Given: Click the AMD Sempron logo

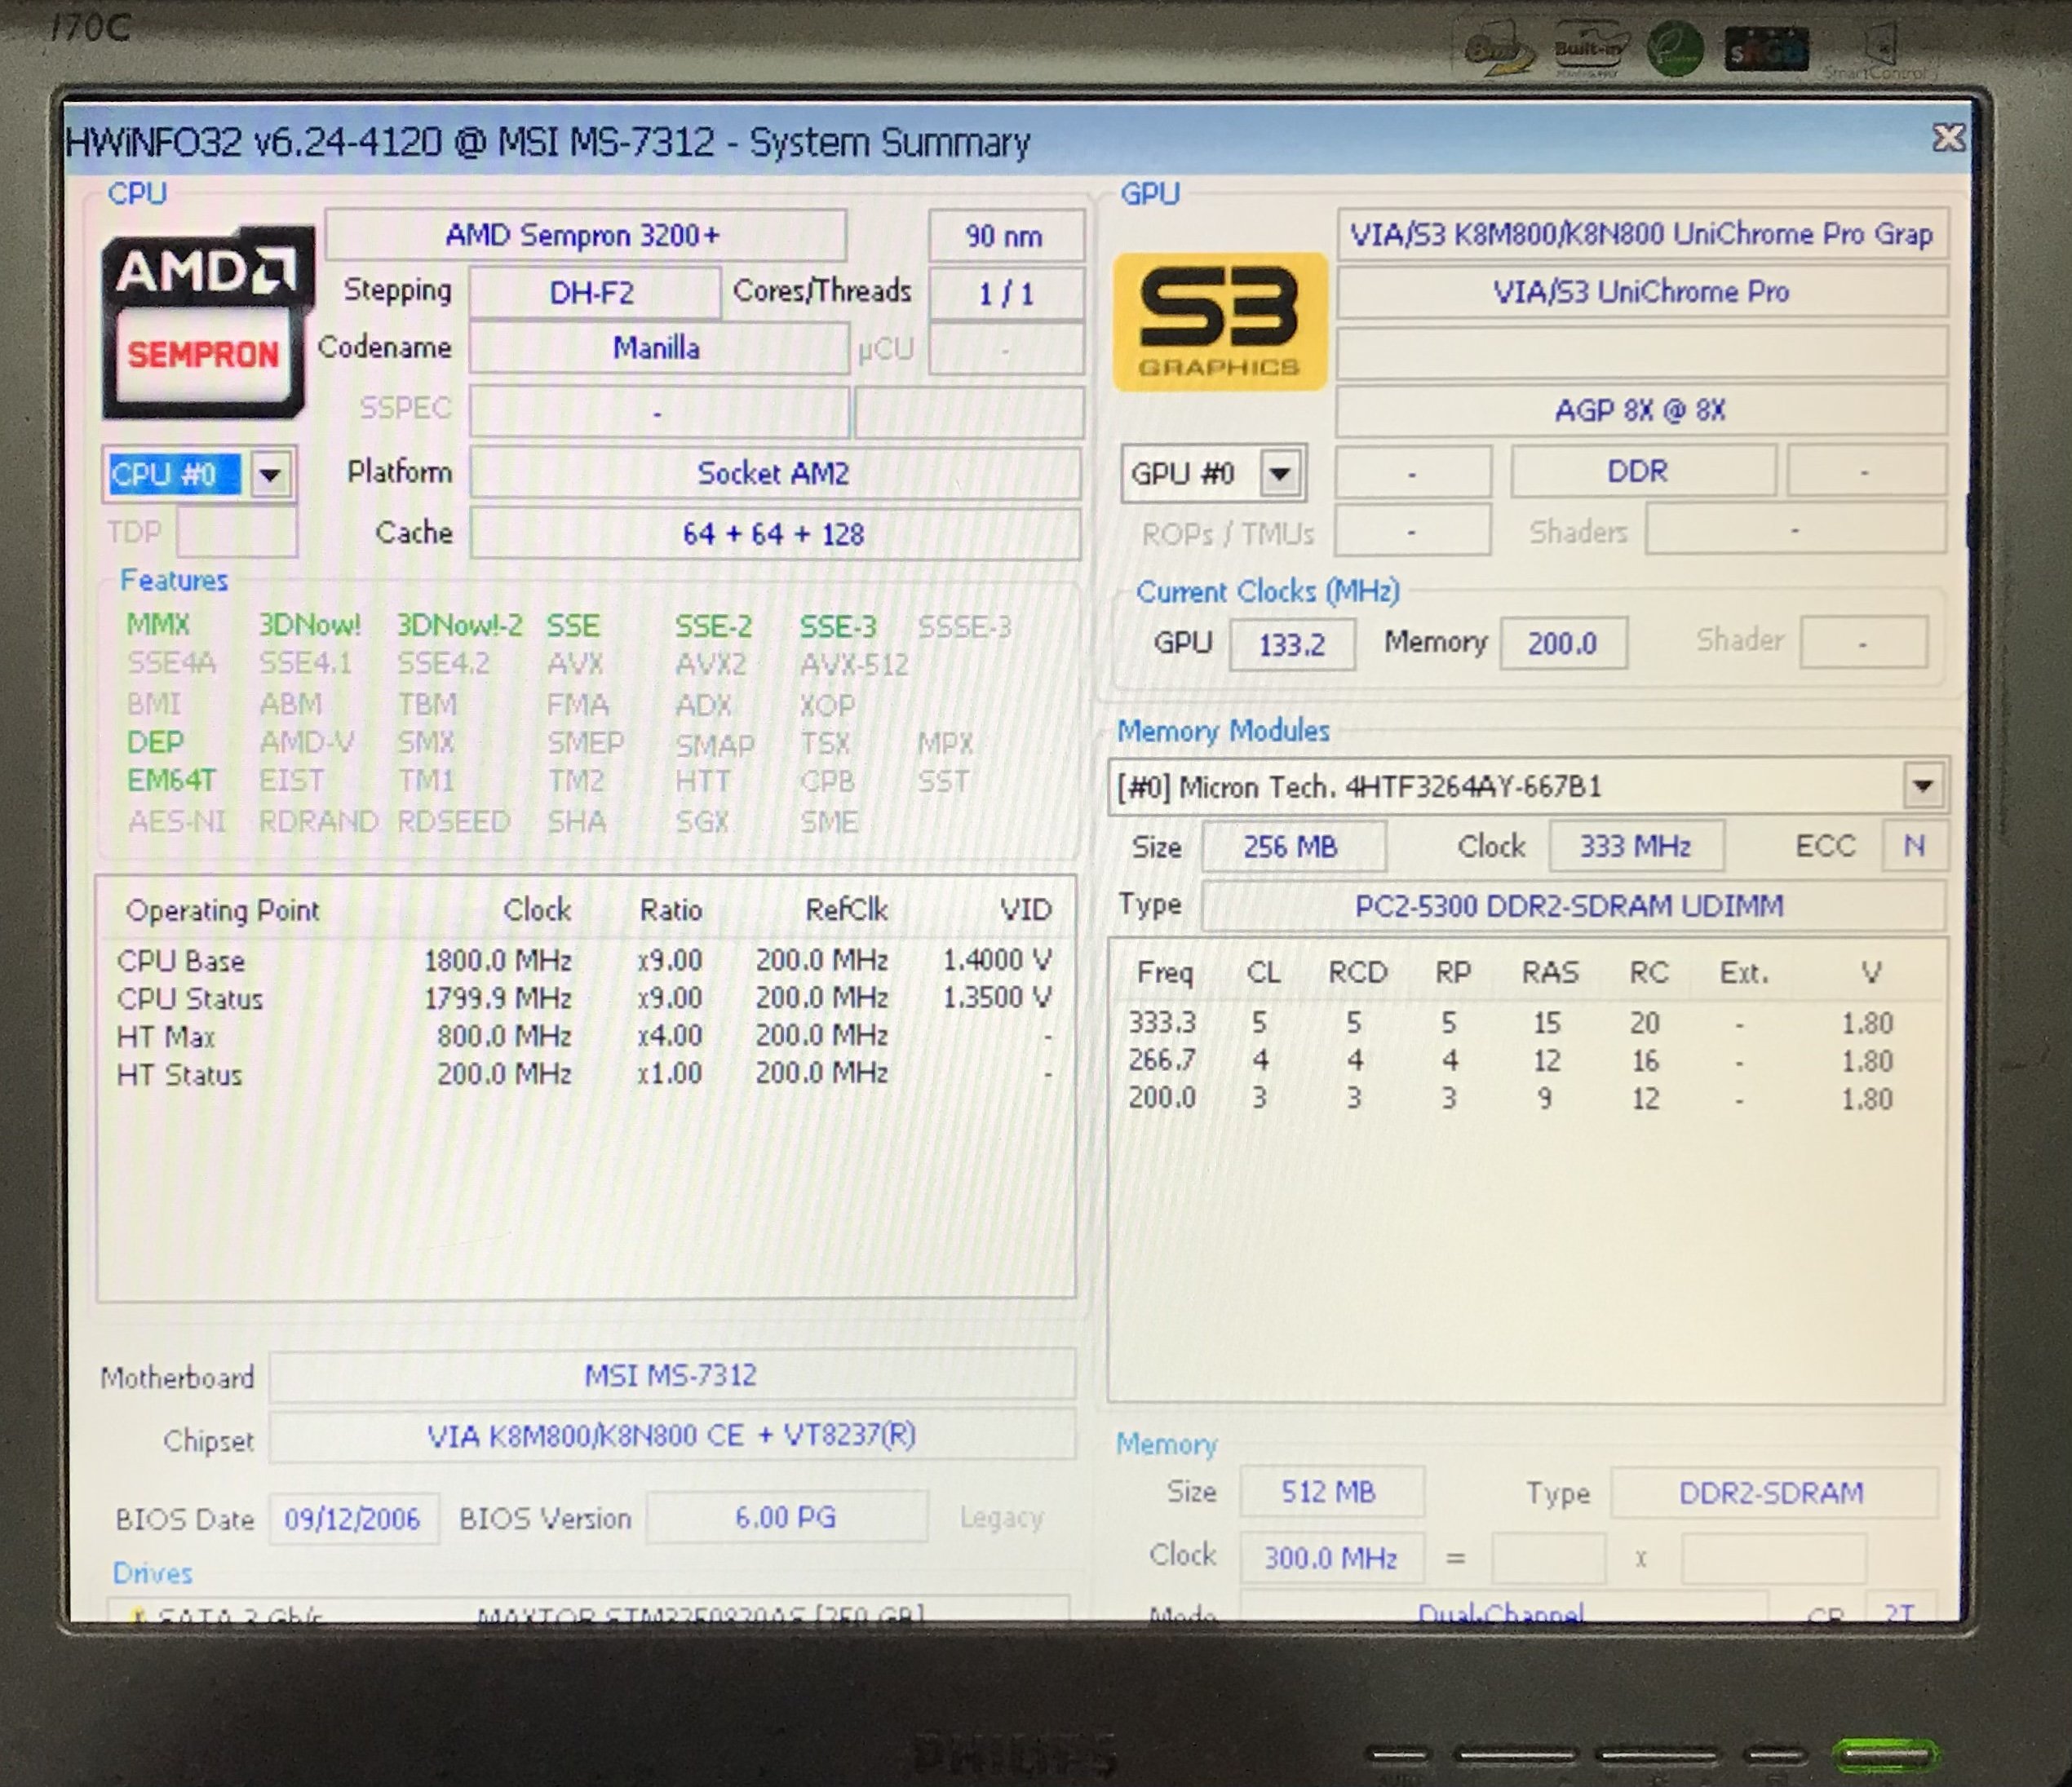Looking at the screenshot, I should pyautogui.click(x=206, y=322).
